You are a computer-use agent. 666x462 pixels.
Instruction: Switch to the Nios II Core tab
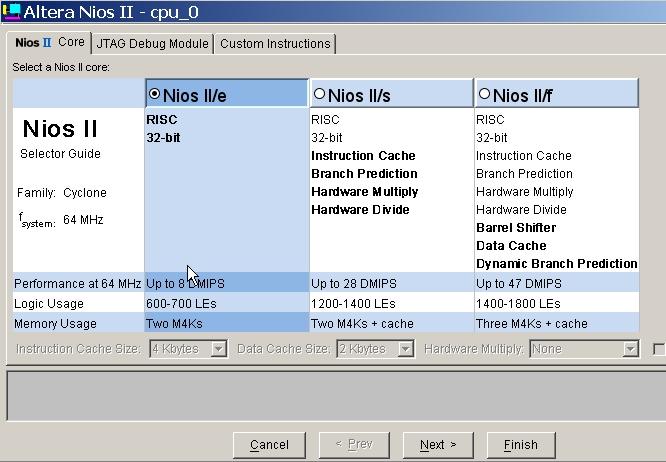coord(49,42)
